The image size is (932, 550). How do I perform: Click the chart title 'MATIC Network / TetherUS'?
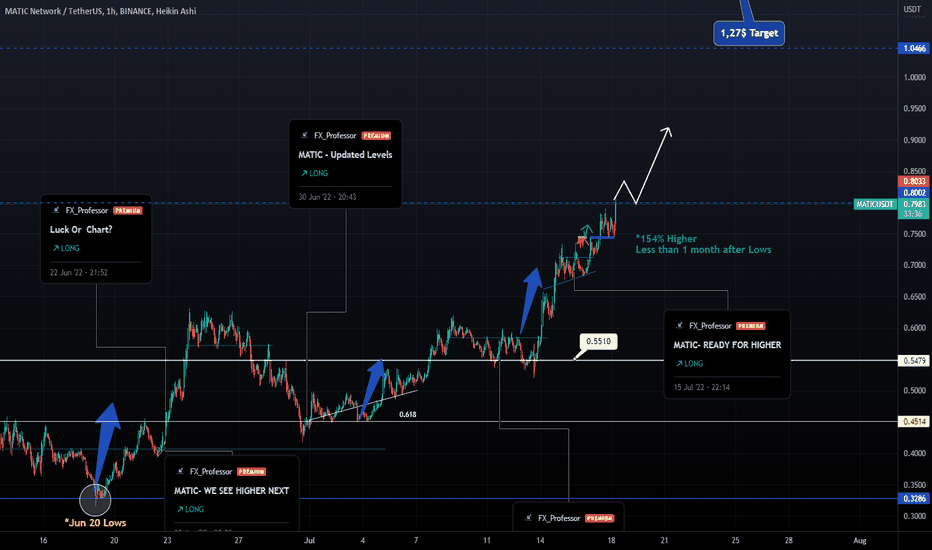pos(53,11)
